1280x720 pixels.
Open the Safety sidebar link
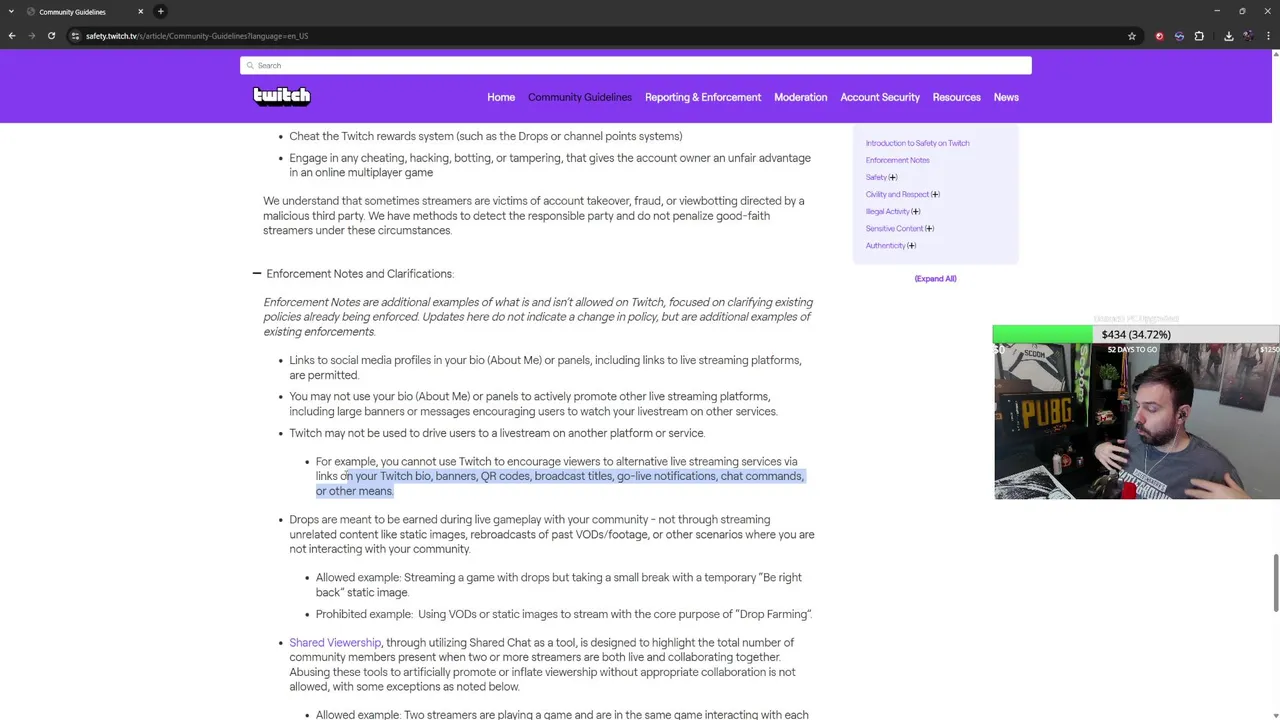click(x=876, y=177)
